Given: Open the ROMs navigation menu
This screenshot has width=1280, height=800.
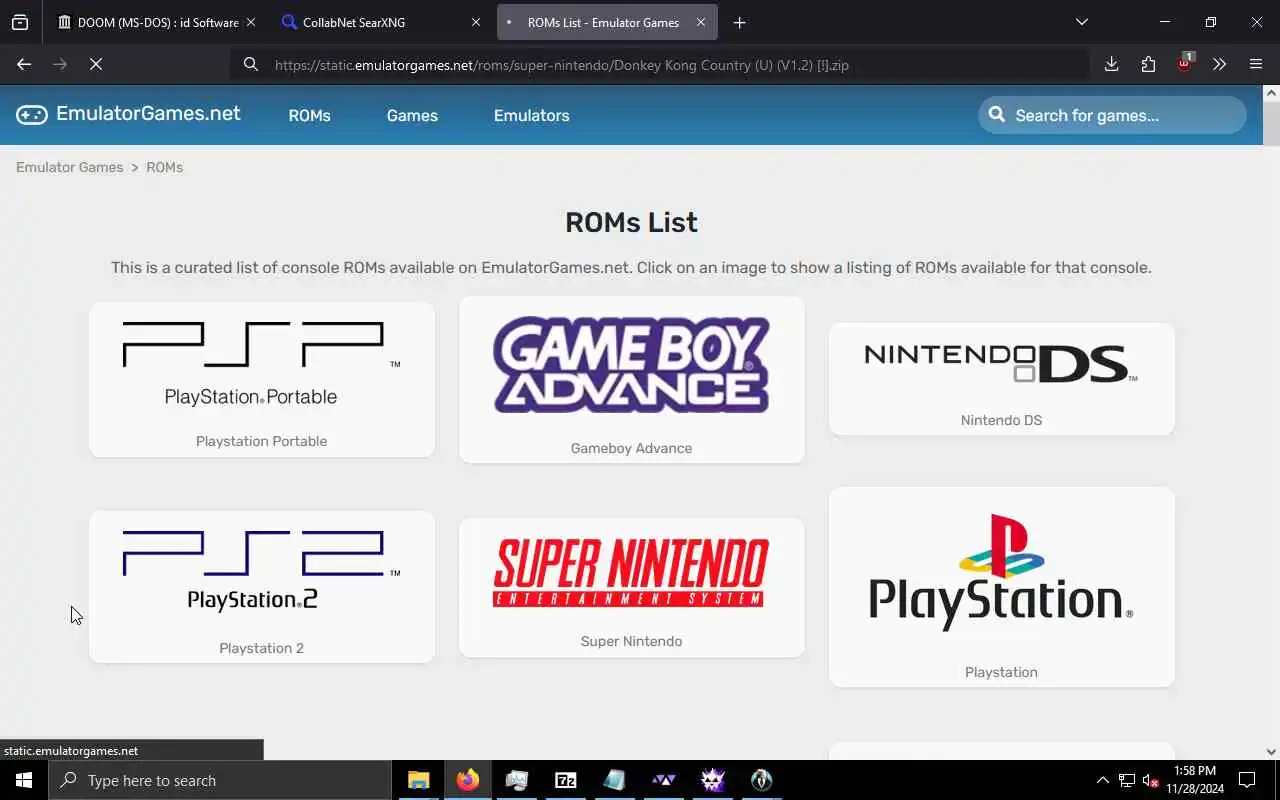Looking at the screenshot, I should tap(309, 116).
